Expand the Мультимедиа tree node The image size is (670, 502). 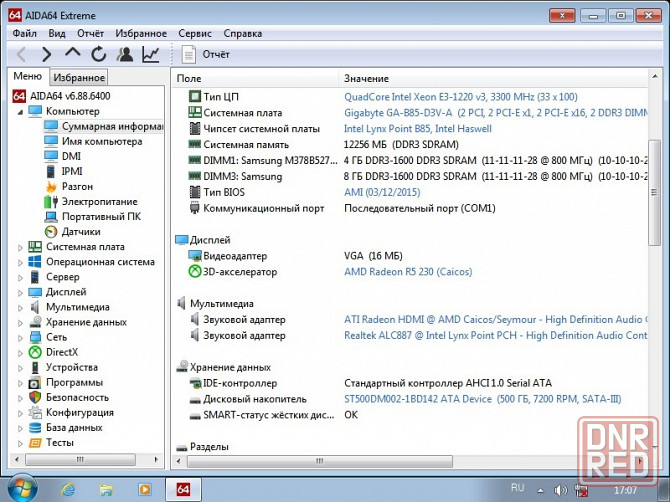coord(20,308)
